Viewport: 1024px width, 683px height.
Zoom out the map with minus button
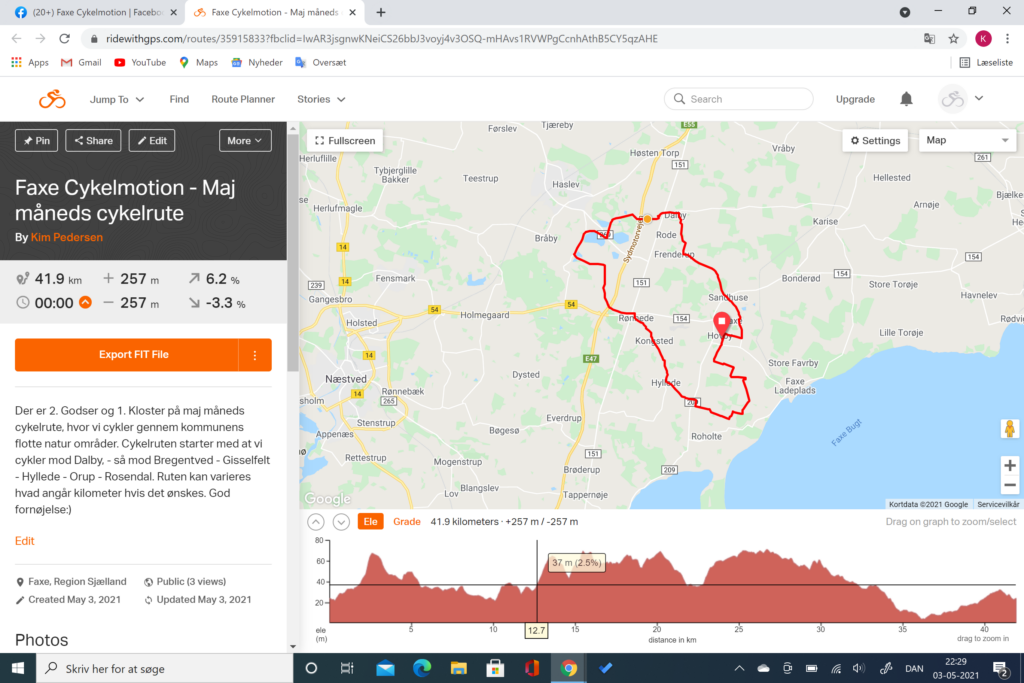coord(1010,485)
